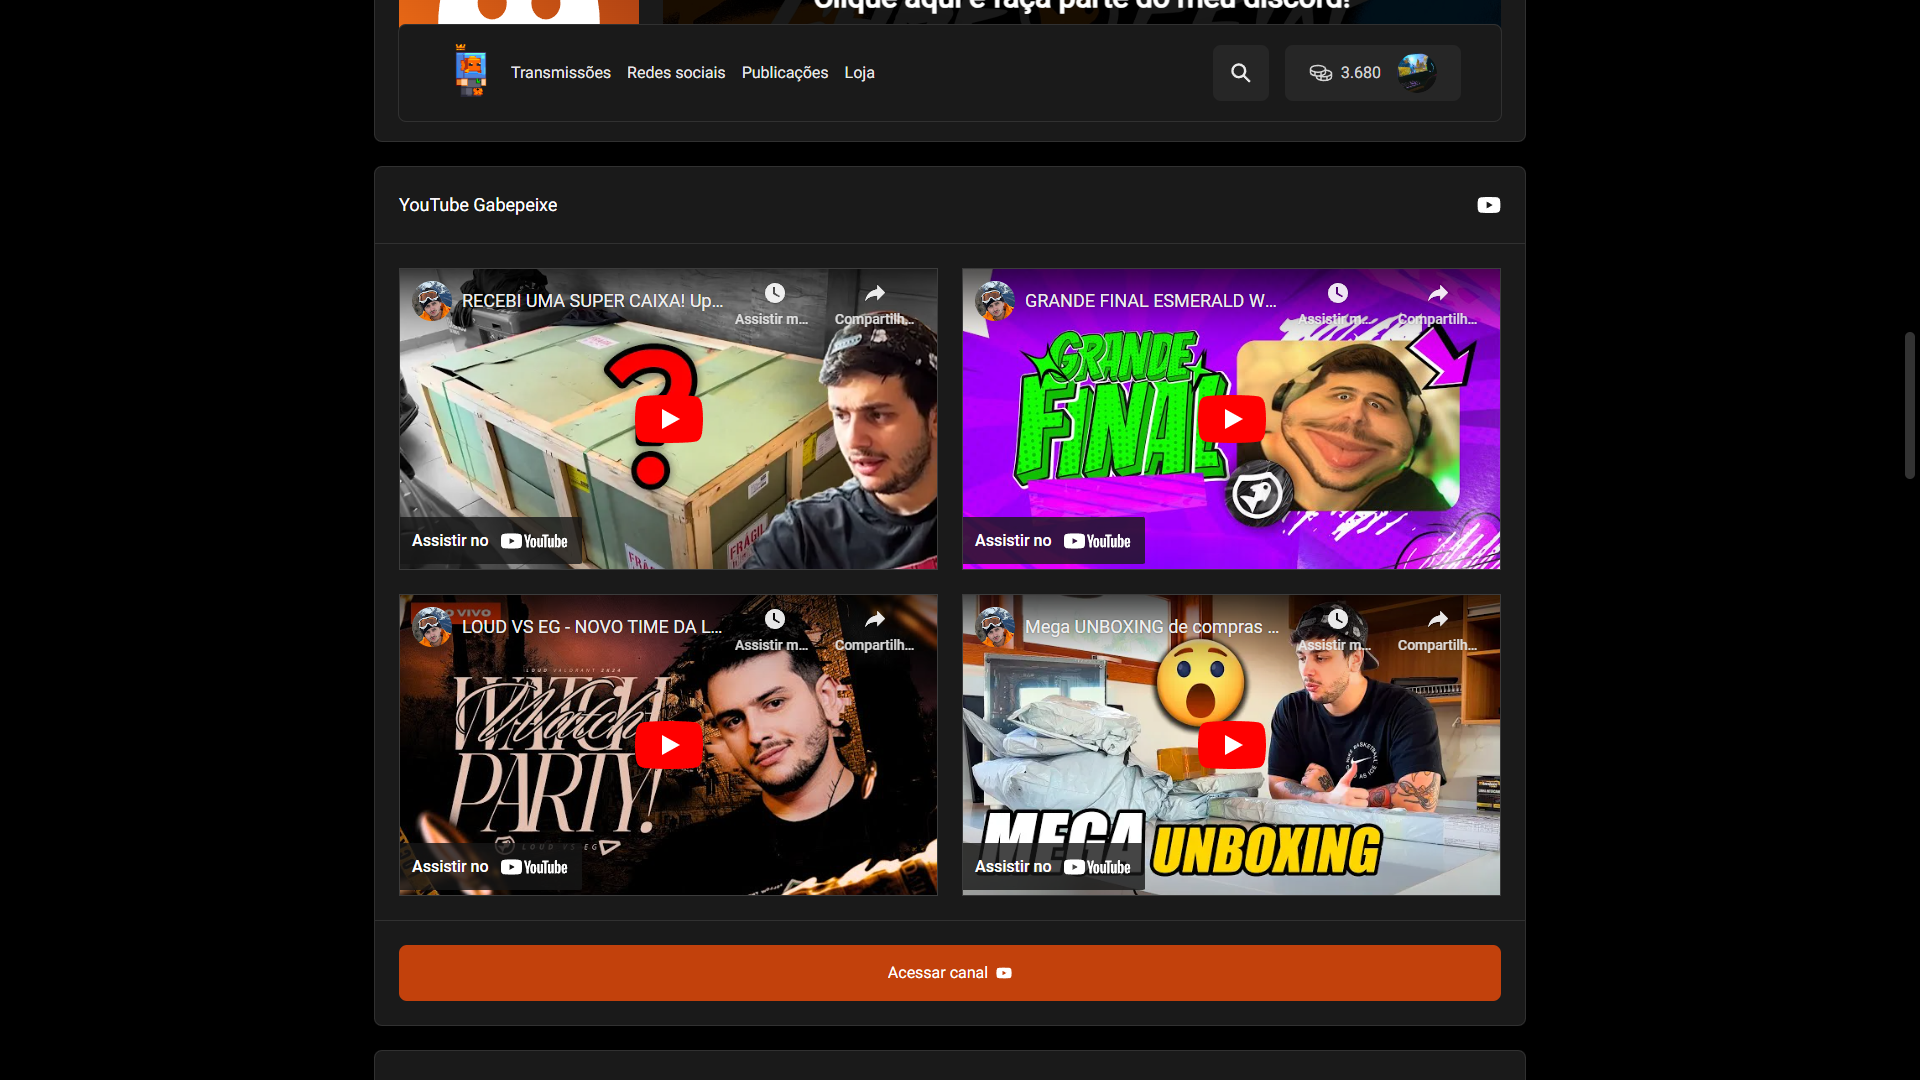This screenshot has width=1920, height=1080.
Task: Click share arrow on Mega UNBOXING video
Action: pyautogui.click(x=1437, y=619)
